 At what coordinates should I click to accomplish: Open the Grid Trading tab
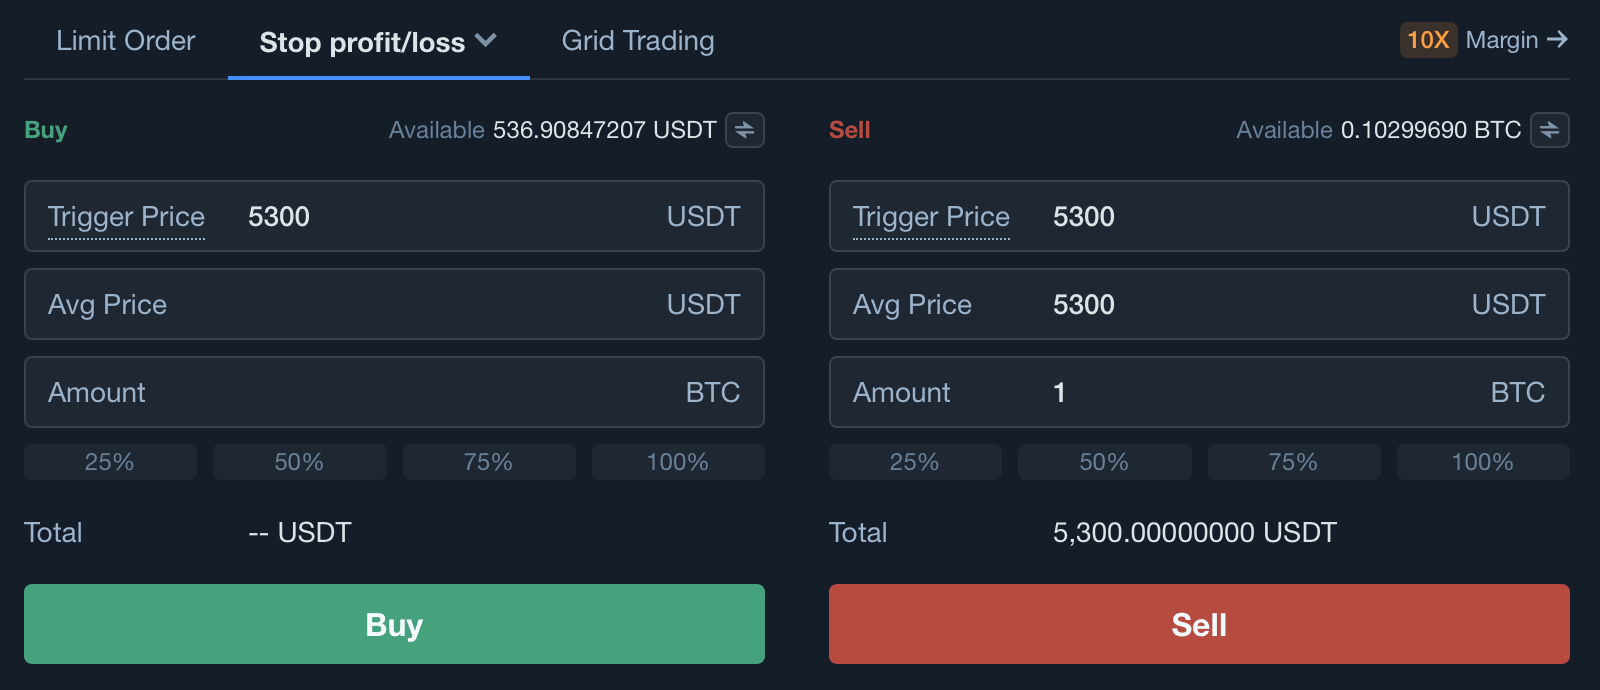point(638,41)
